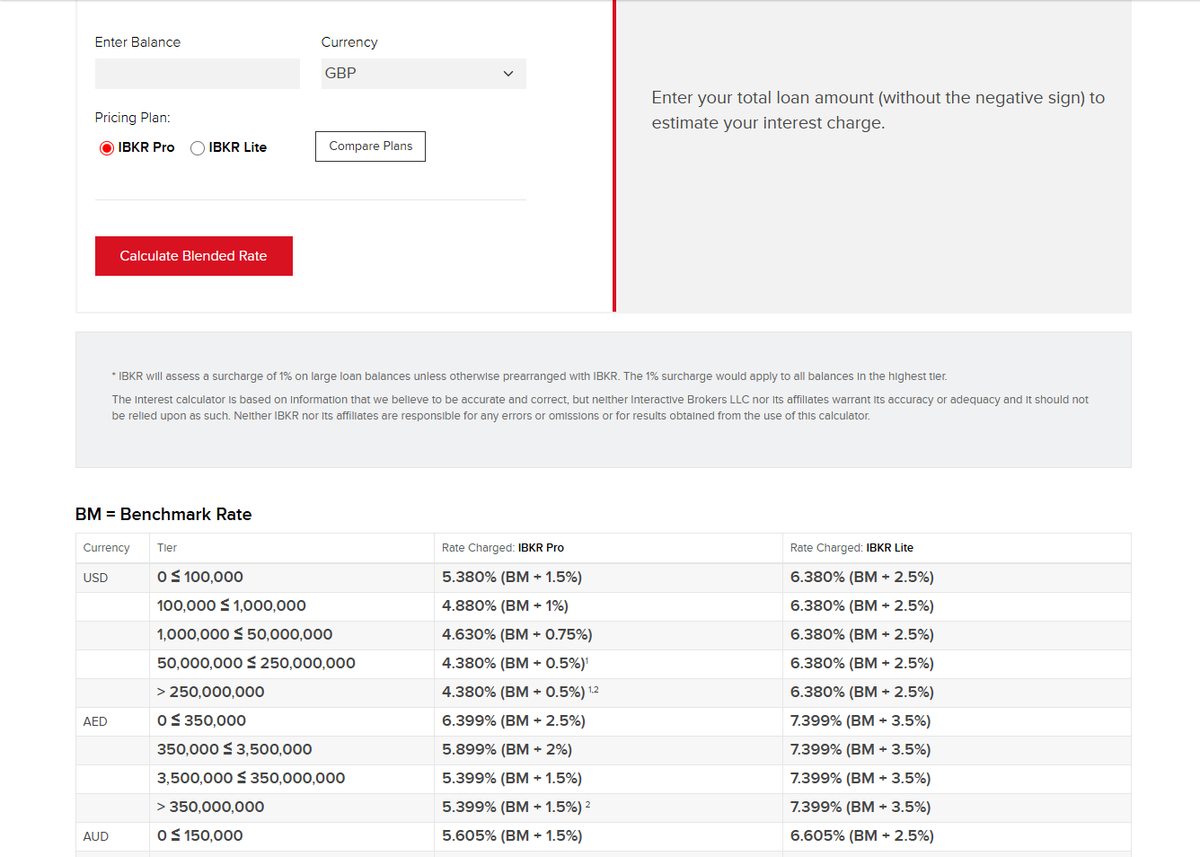Click Rate Charged: IBKR Lite column header
The image size is (1200, 857).
pyautogui.click(x=851, y=548)
